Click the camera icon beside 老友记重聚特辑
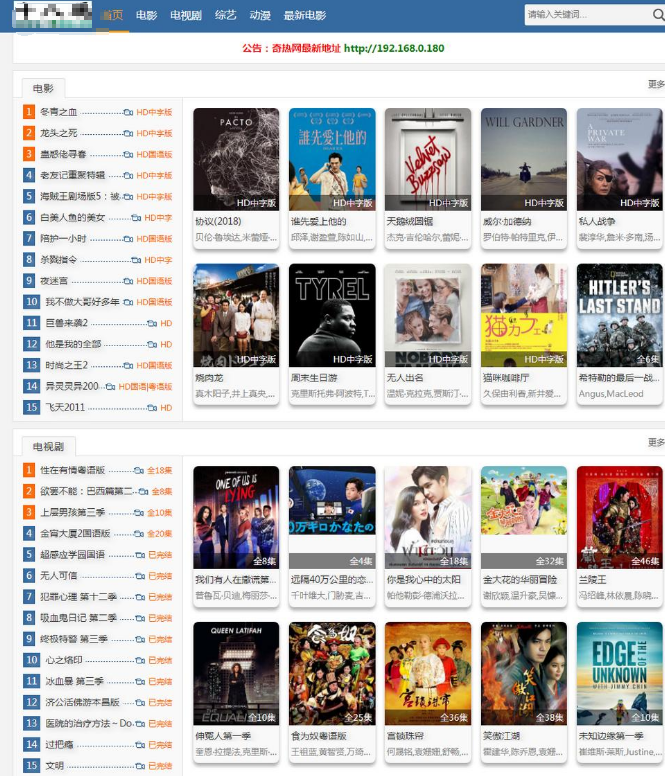 128,176
